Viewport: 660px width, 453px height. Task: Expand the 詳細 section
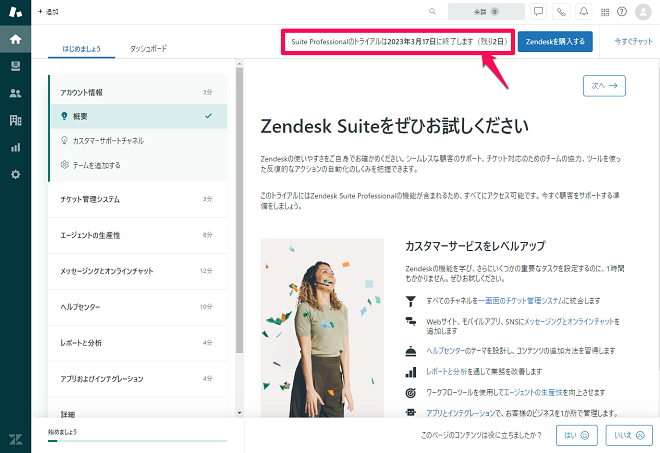click(x=138, y=409)
